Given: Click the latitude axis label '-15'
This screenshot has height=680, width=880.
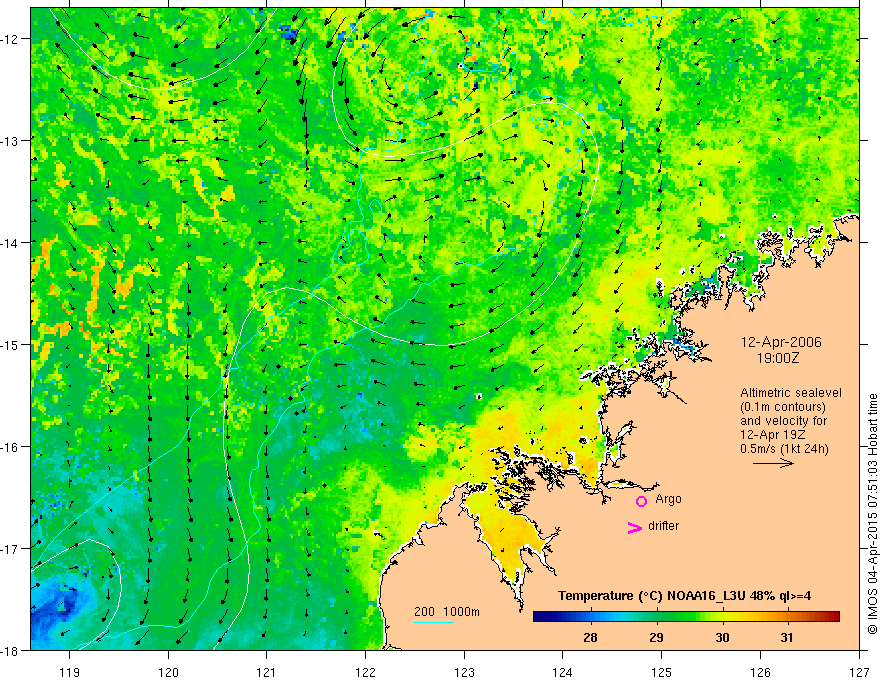Looking at the screenshot, I should coord(10,345).
